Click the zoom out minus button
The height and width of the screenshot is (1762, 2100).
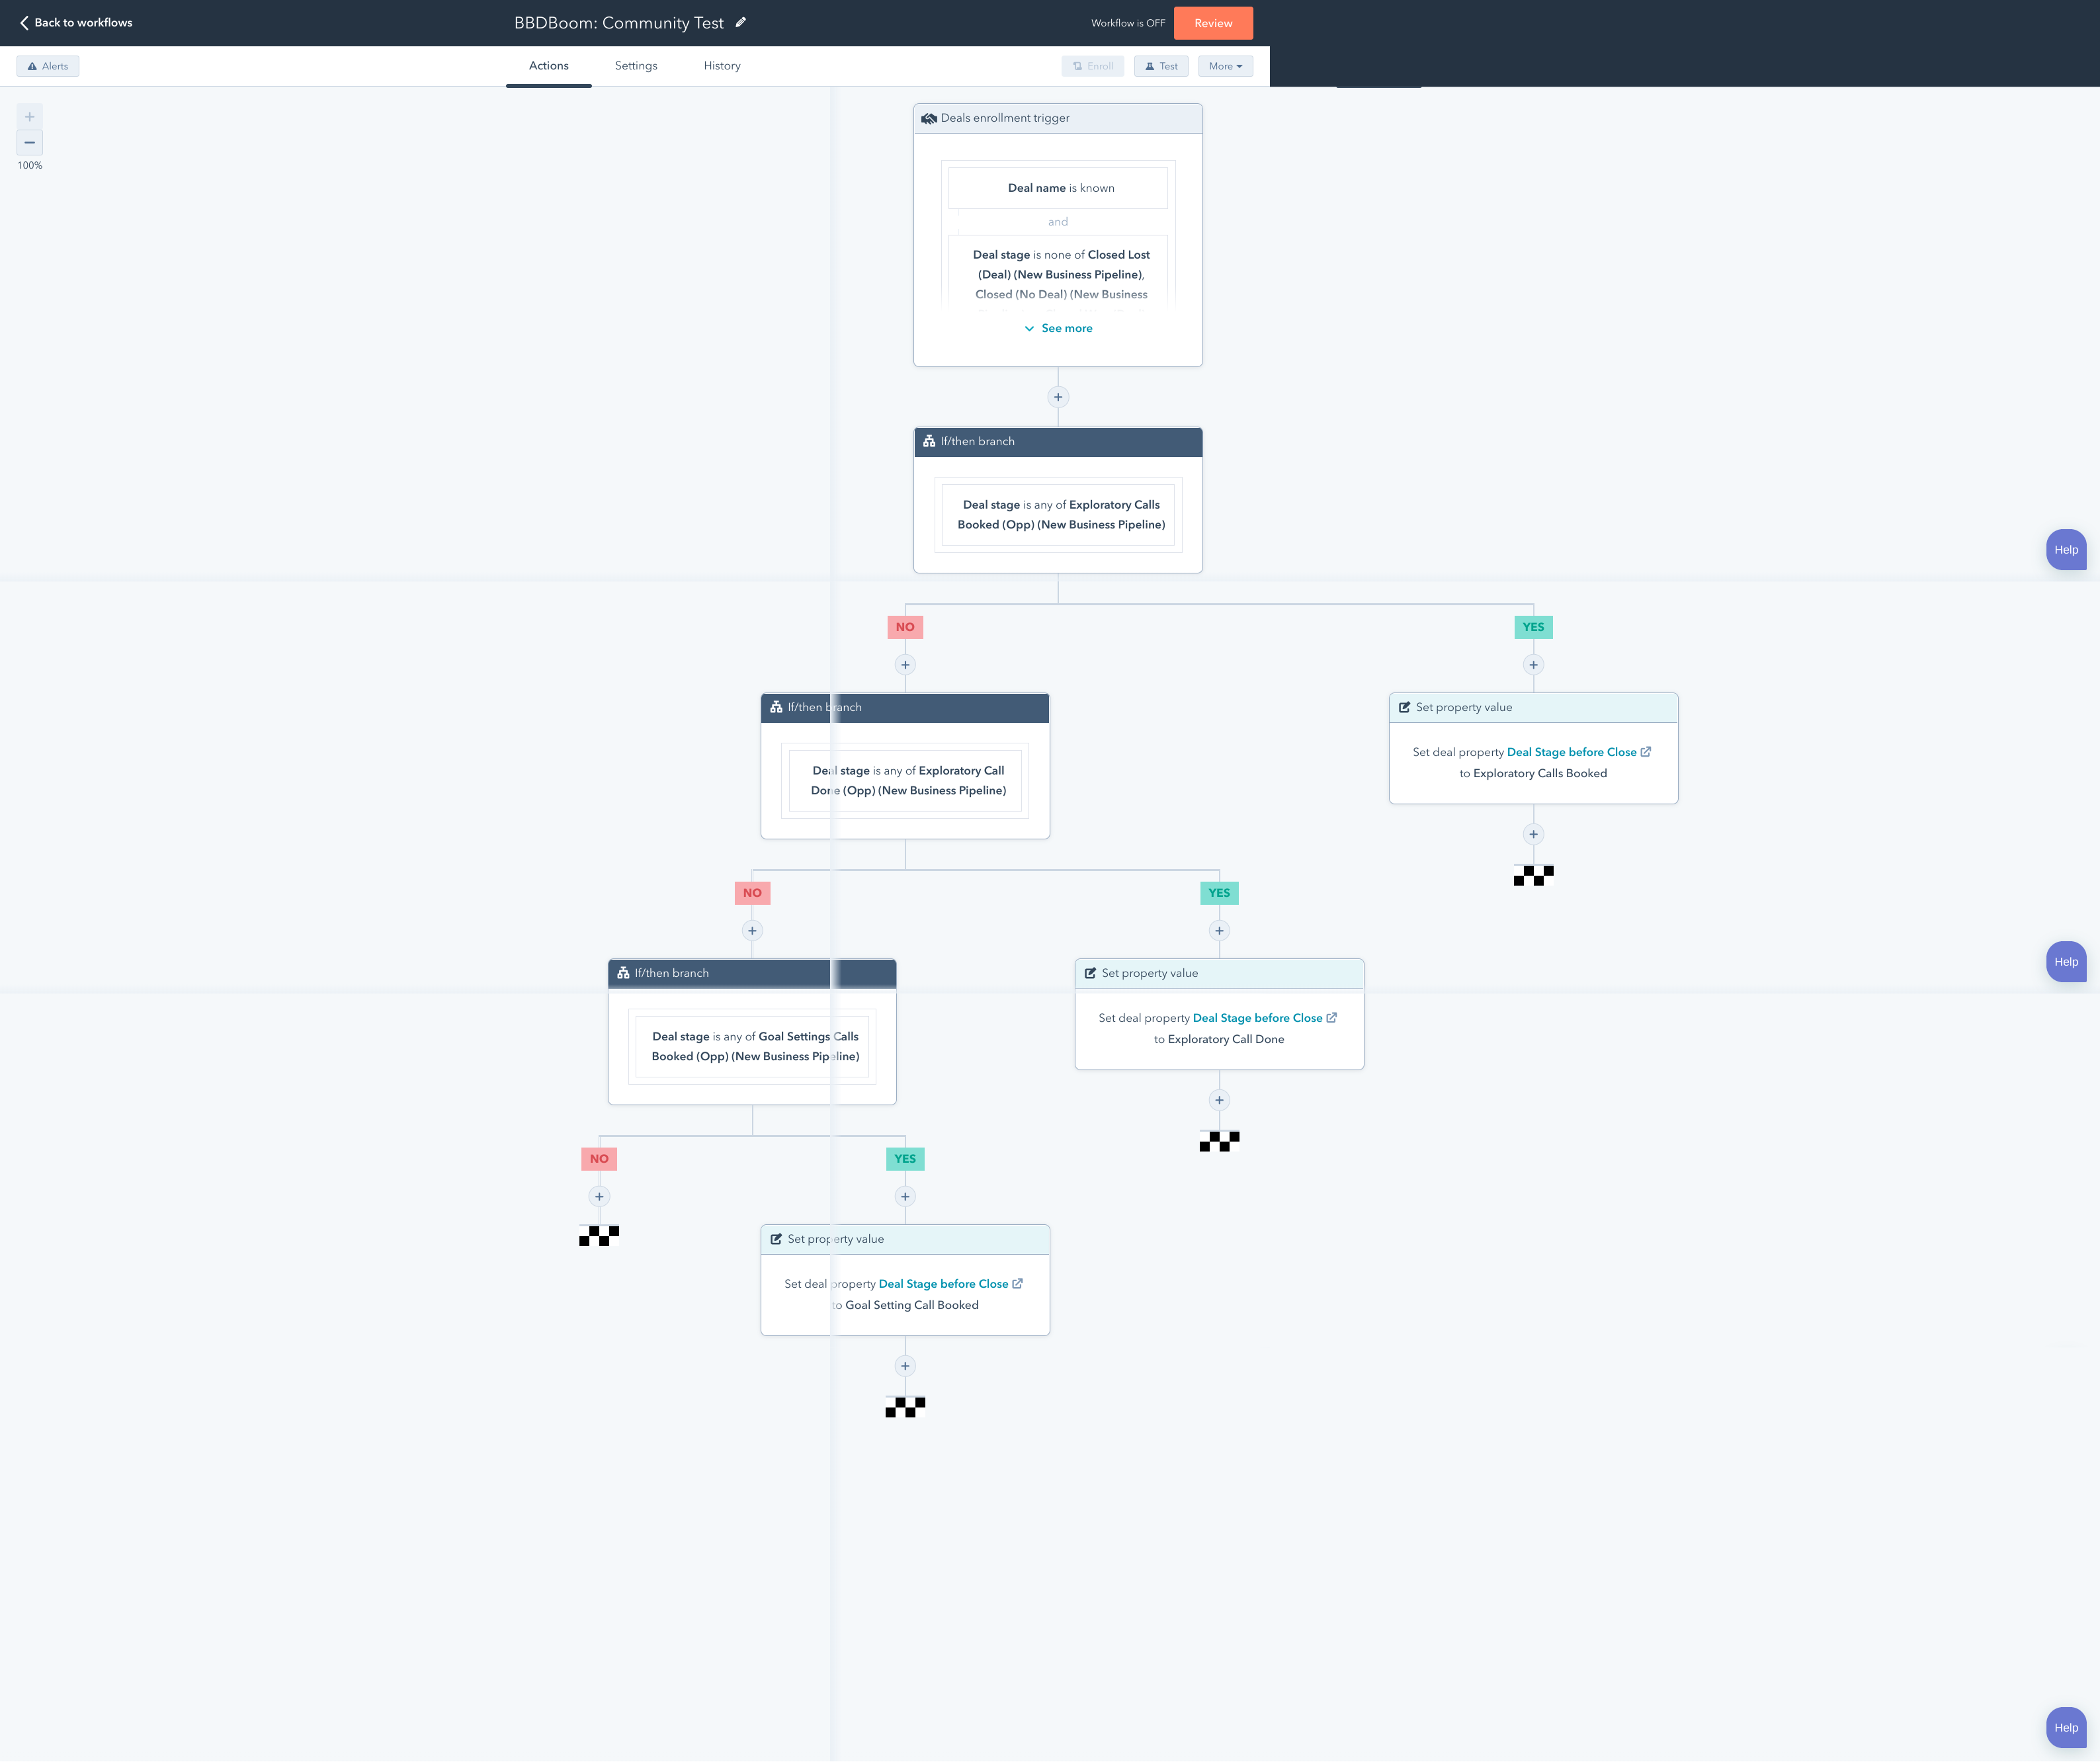pos(30,143)
